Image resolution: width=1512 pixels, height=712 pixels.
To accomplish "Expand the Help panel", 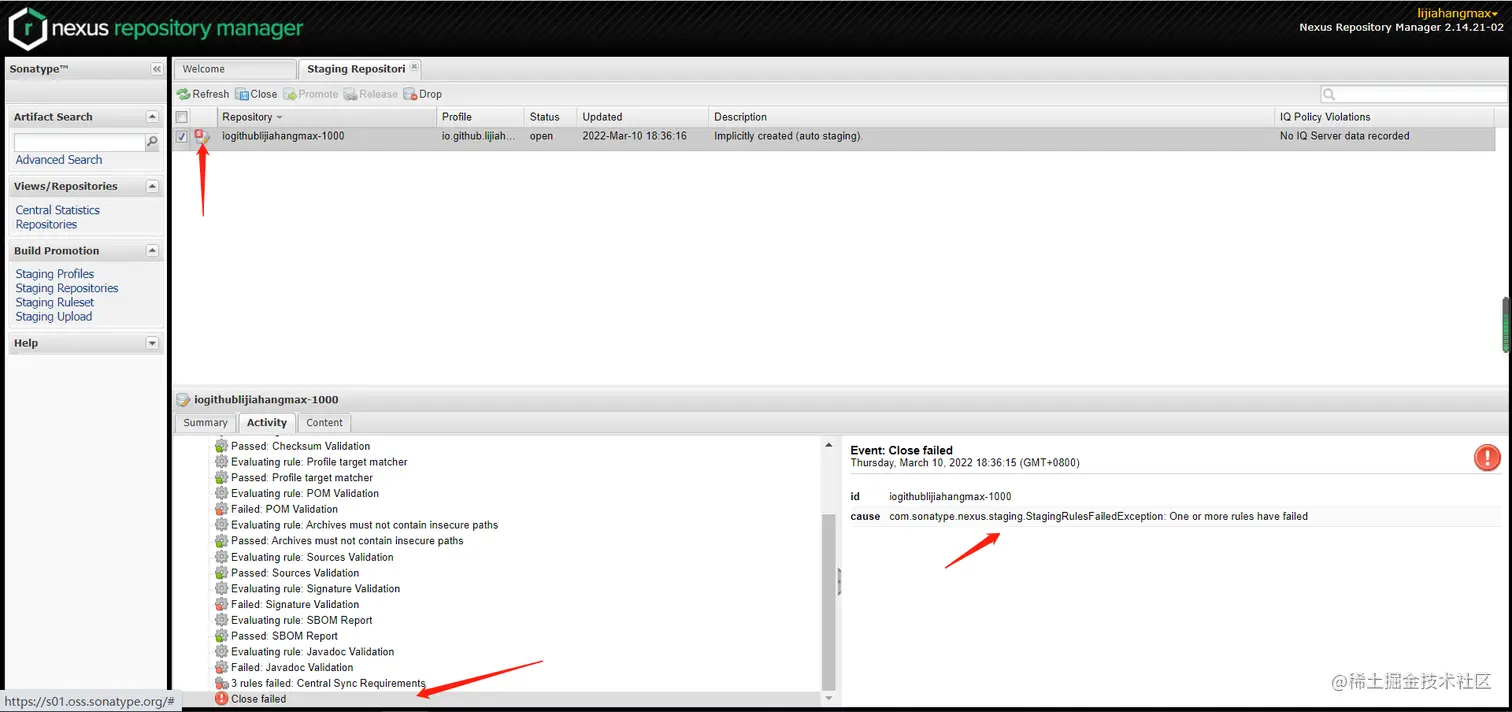I will click(152, 343).
